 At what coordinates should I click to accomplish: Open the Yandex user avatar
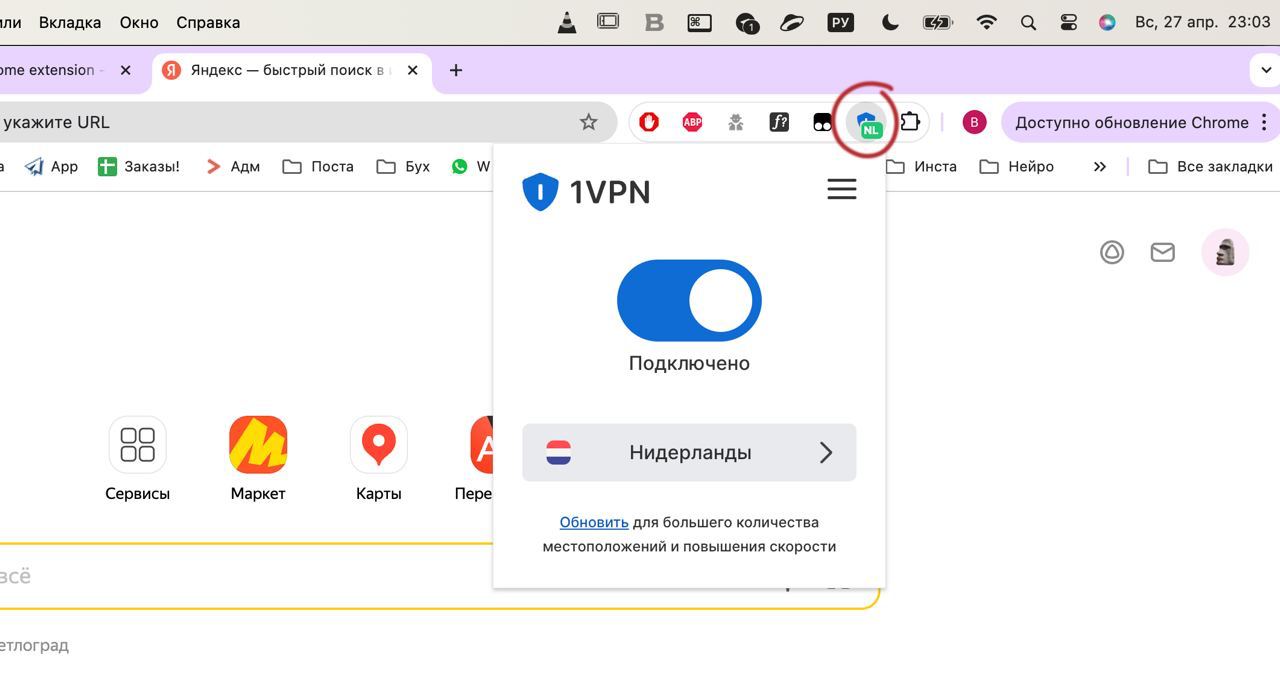click(1225, 252)
